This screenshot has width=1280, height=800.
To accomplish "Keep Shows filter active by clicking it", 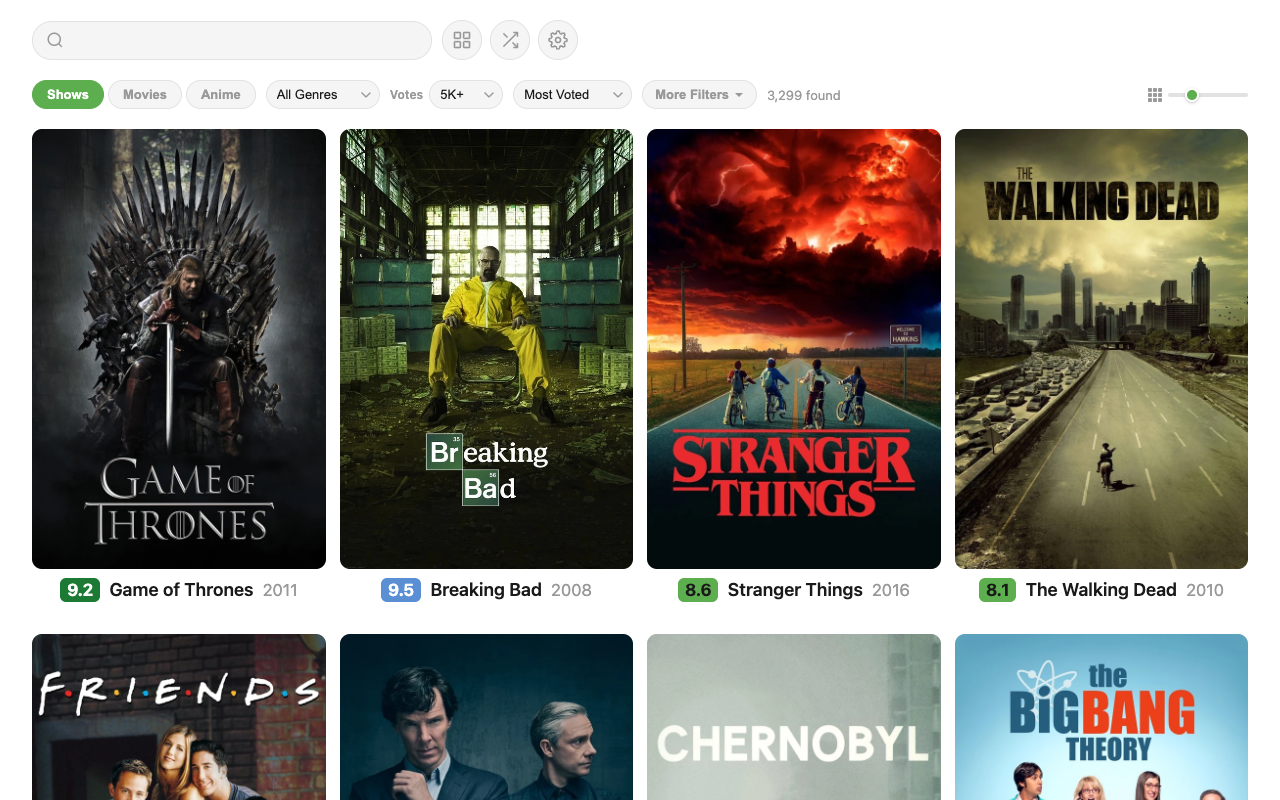I will tap(67, 94).
